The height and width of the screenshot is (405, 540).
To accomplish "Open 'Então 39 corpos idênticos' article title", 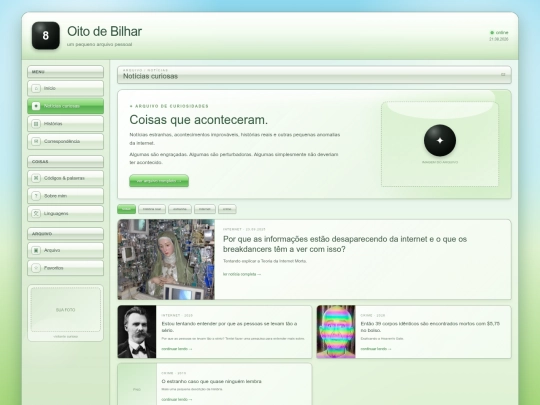I will tap(430, 327).
